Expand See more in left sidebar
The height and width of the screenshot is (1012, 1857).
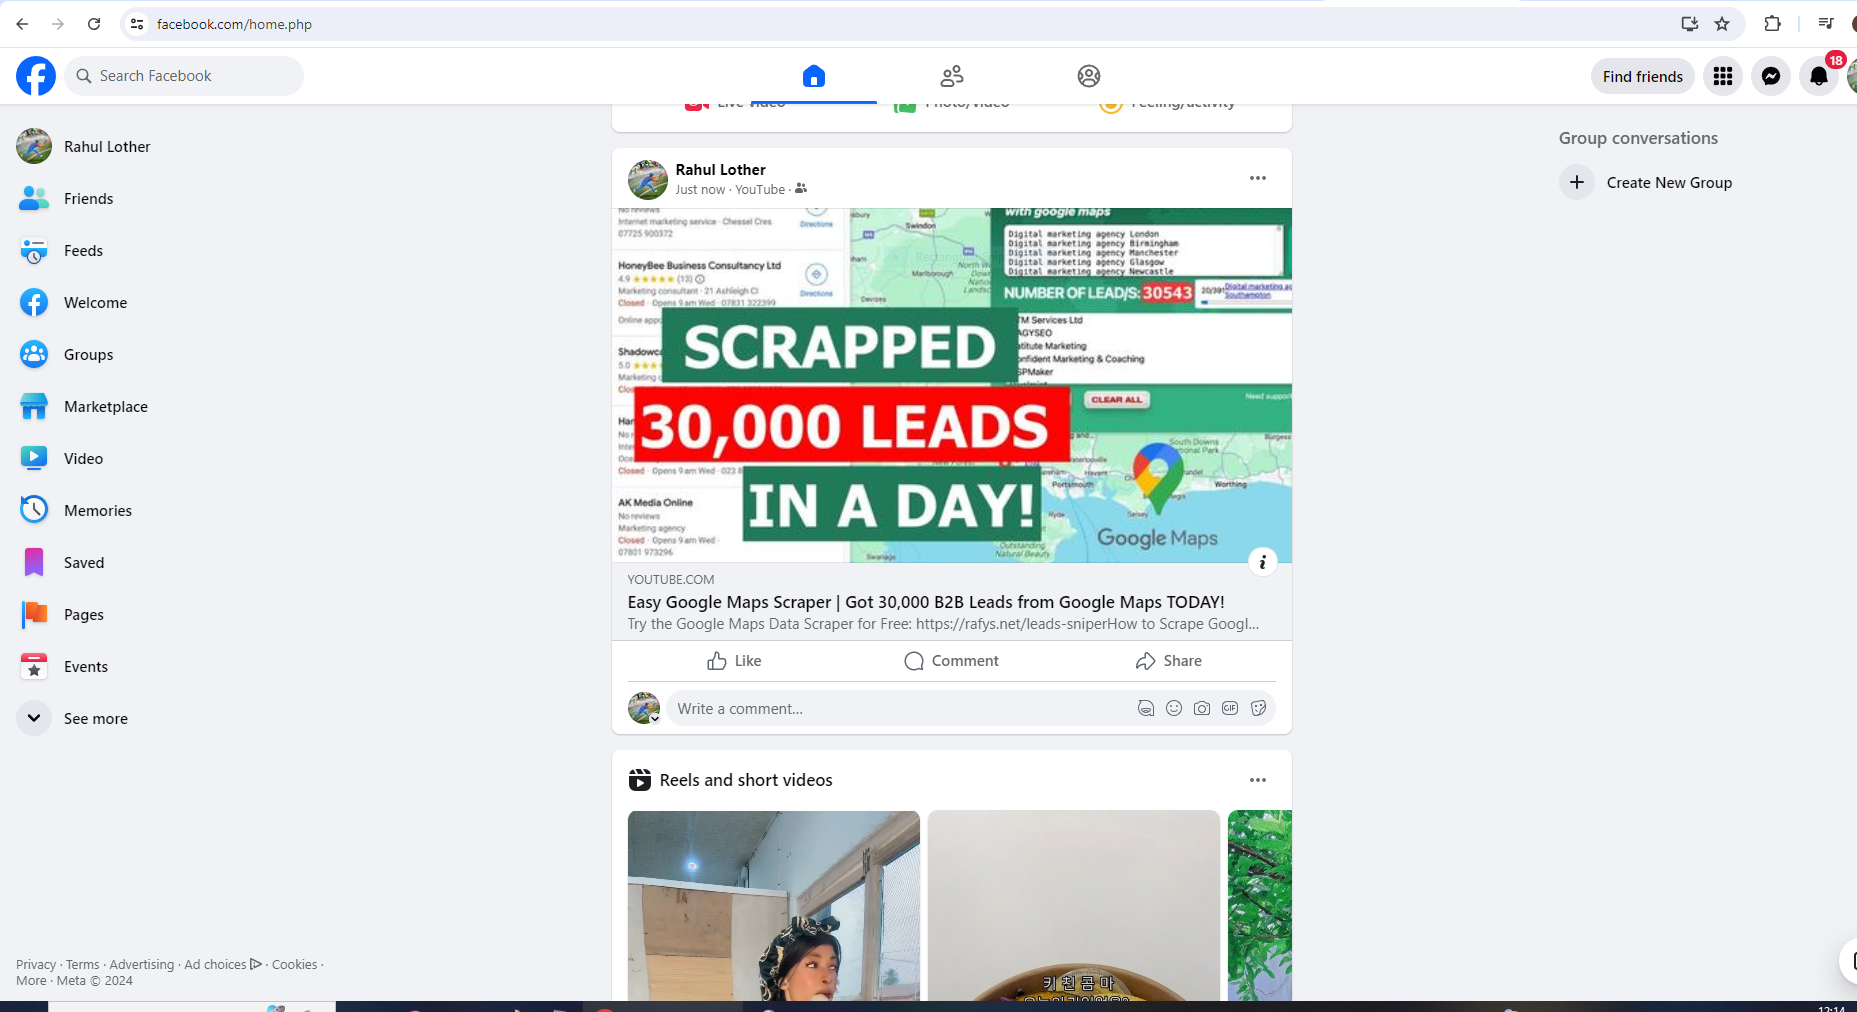point(72,718)
